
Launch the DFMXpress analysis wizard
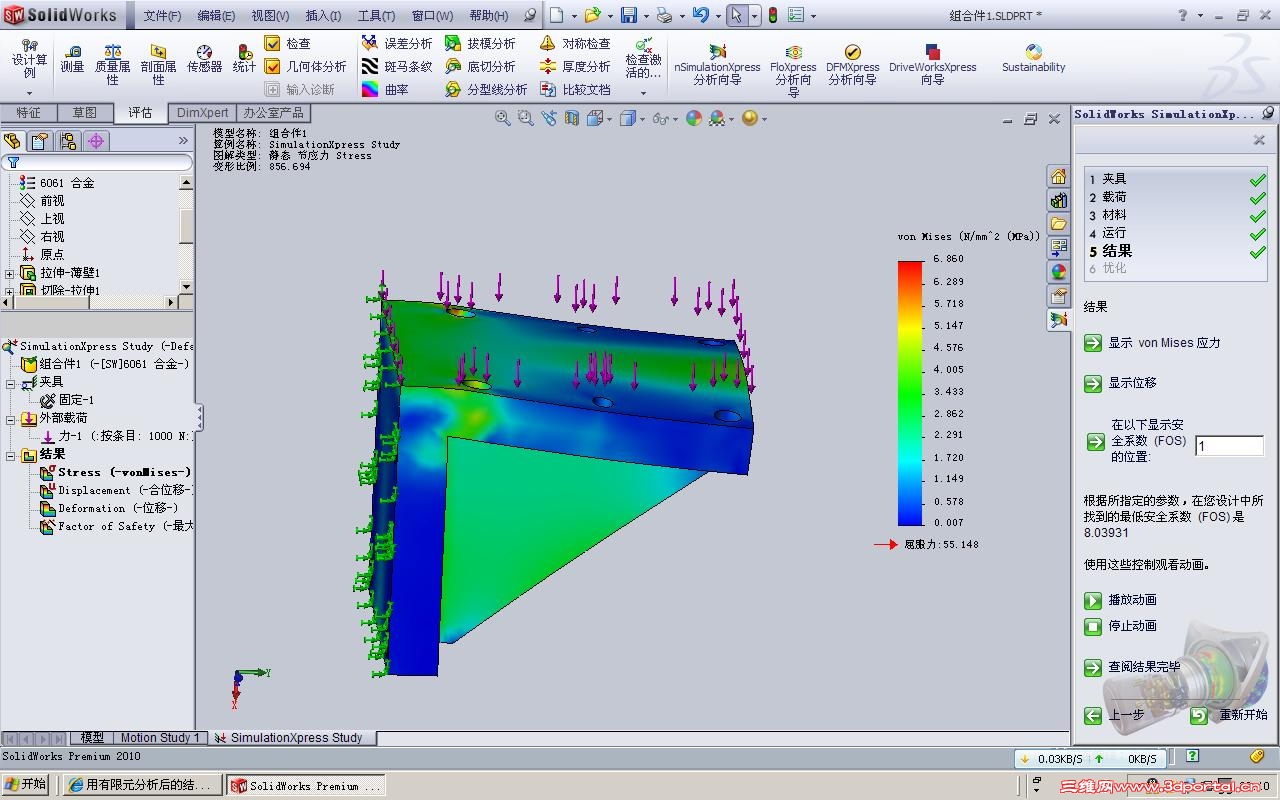pos(853,64)
